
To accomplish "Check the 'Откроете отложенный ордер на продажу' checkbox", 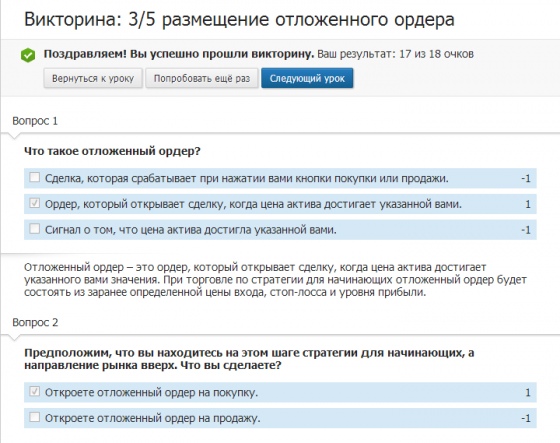I will click(34, 417).
